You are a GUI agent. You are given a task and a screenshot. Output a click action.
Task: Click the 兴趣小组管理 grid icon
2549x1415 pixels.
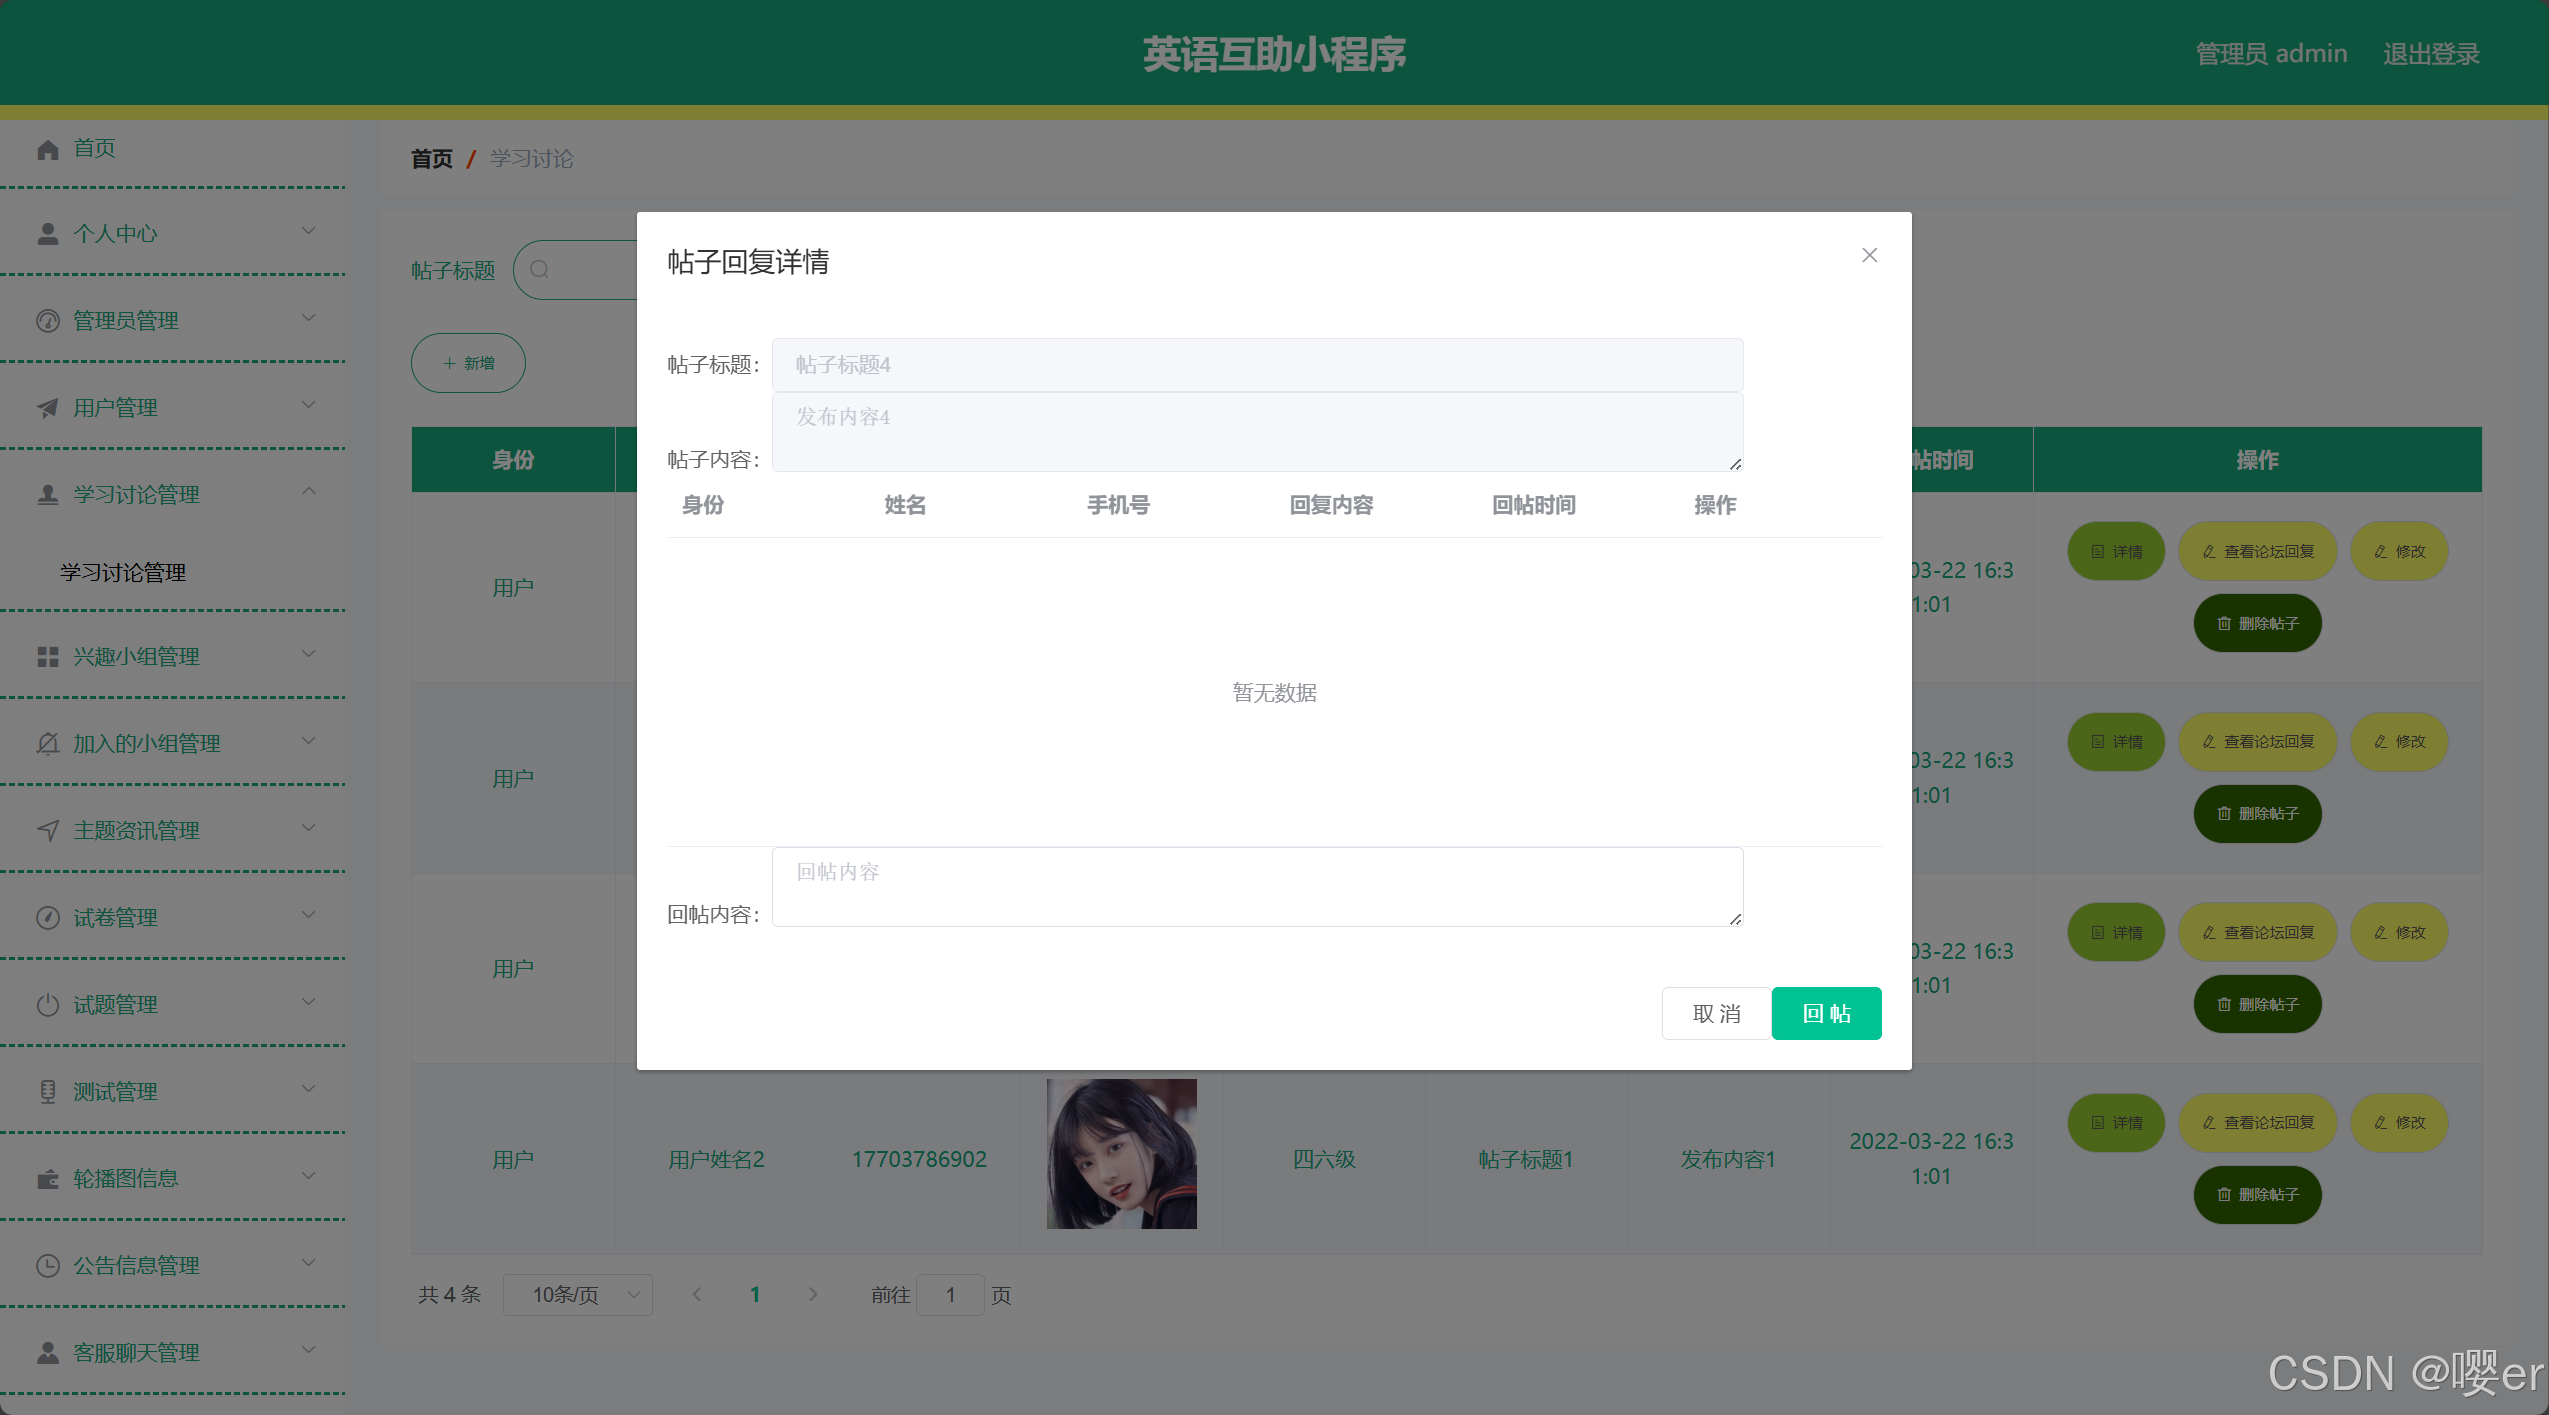tap(47, 657)
